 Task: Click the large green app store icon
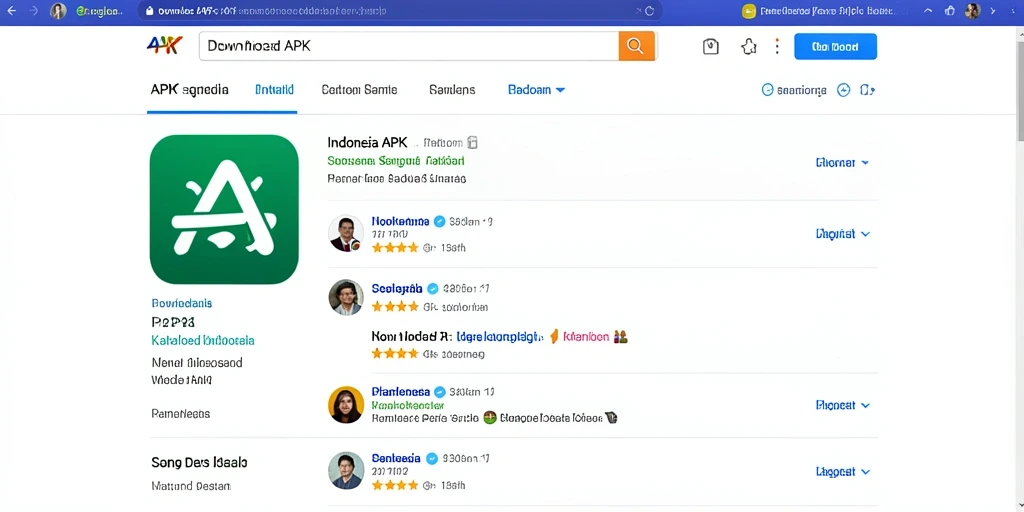click(x=224, y=210)
